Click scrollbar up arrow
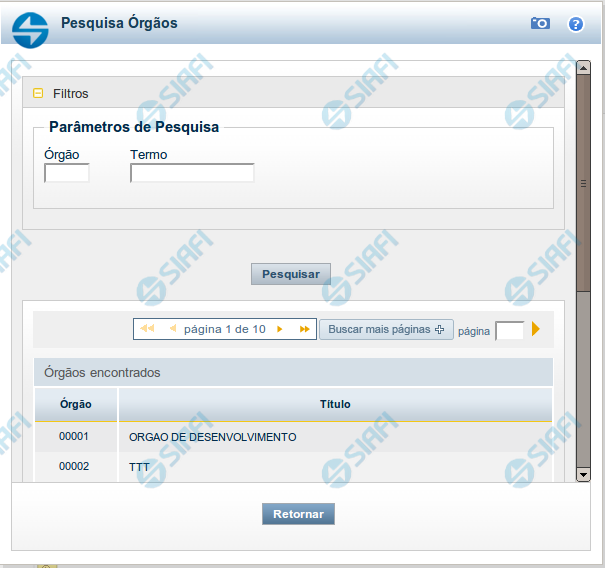 [x=583, y=68]
